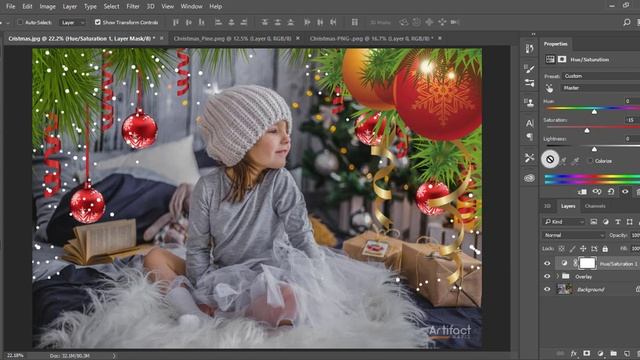Uncheck Show Transform Controls
The width and height of the screenshot is (640, 360).
[x=98, y=22]
